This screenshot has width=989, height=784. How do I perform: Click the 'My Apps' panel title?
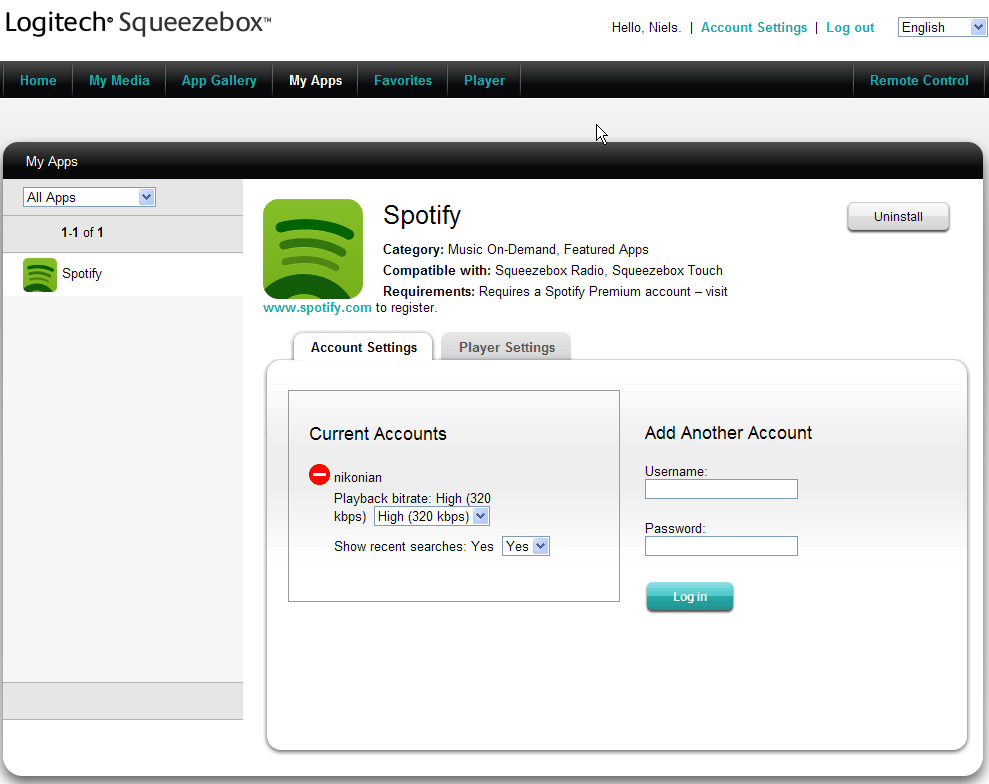pyautogui.click(x=52, y=161)
